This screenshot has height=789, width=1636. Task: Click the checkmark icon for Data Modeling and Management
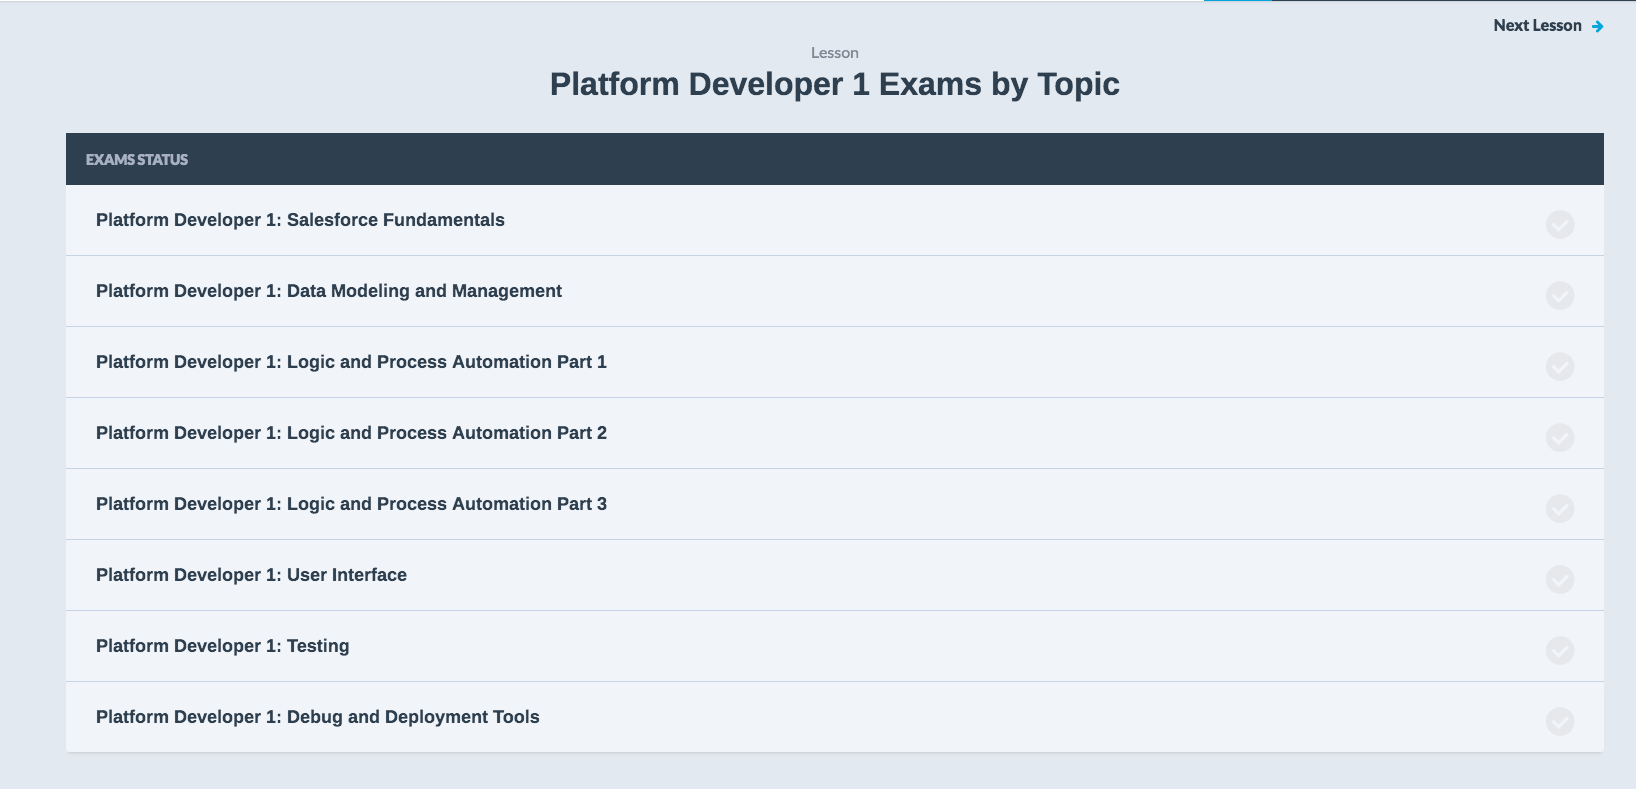coord(1560,295)
